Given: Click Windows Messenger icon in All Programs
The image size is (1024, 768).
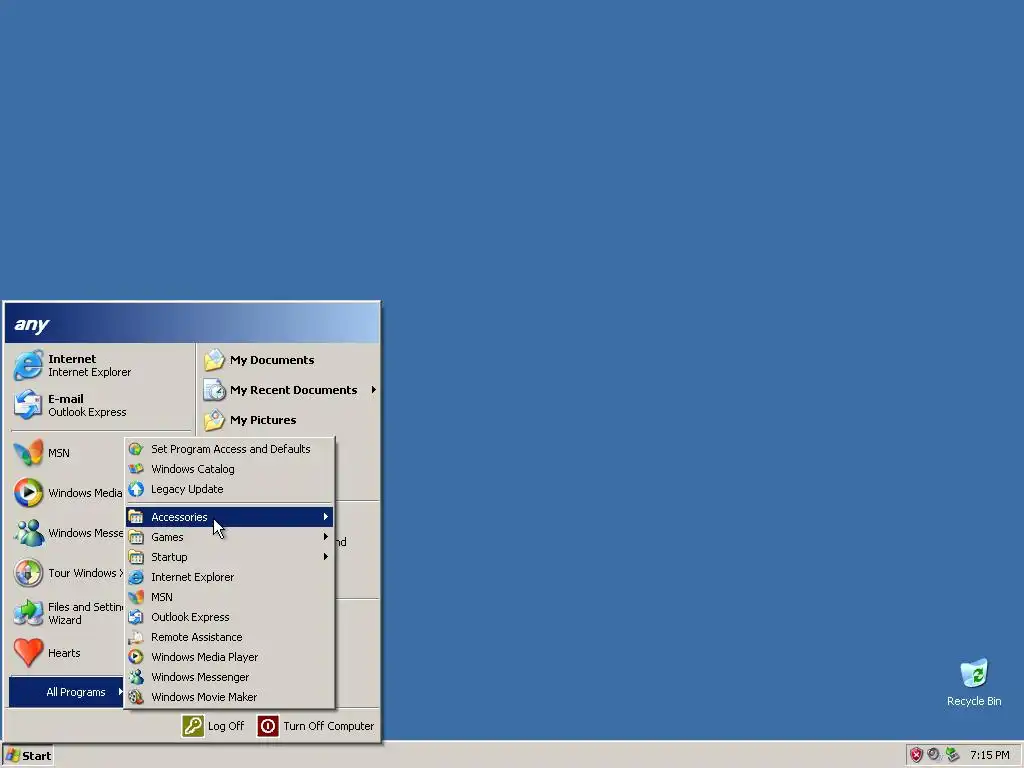Looking at the screenshot, I should 136,677.
